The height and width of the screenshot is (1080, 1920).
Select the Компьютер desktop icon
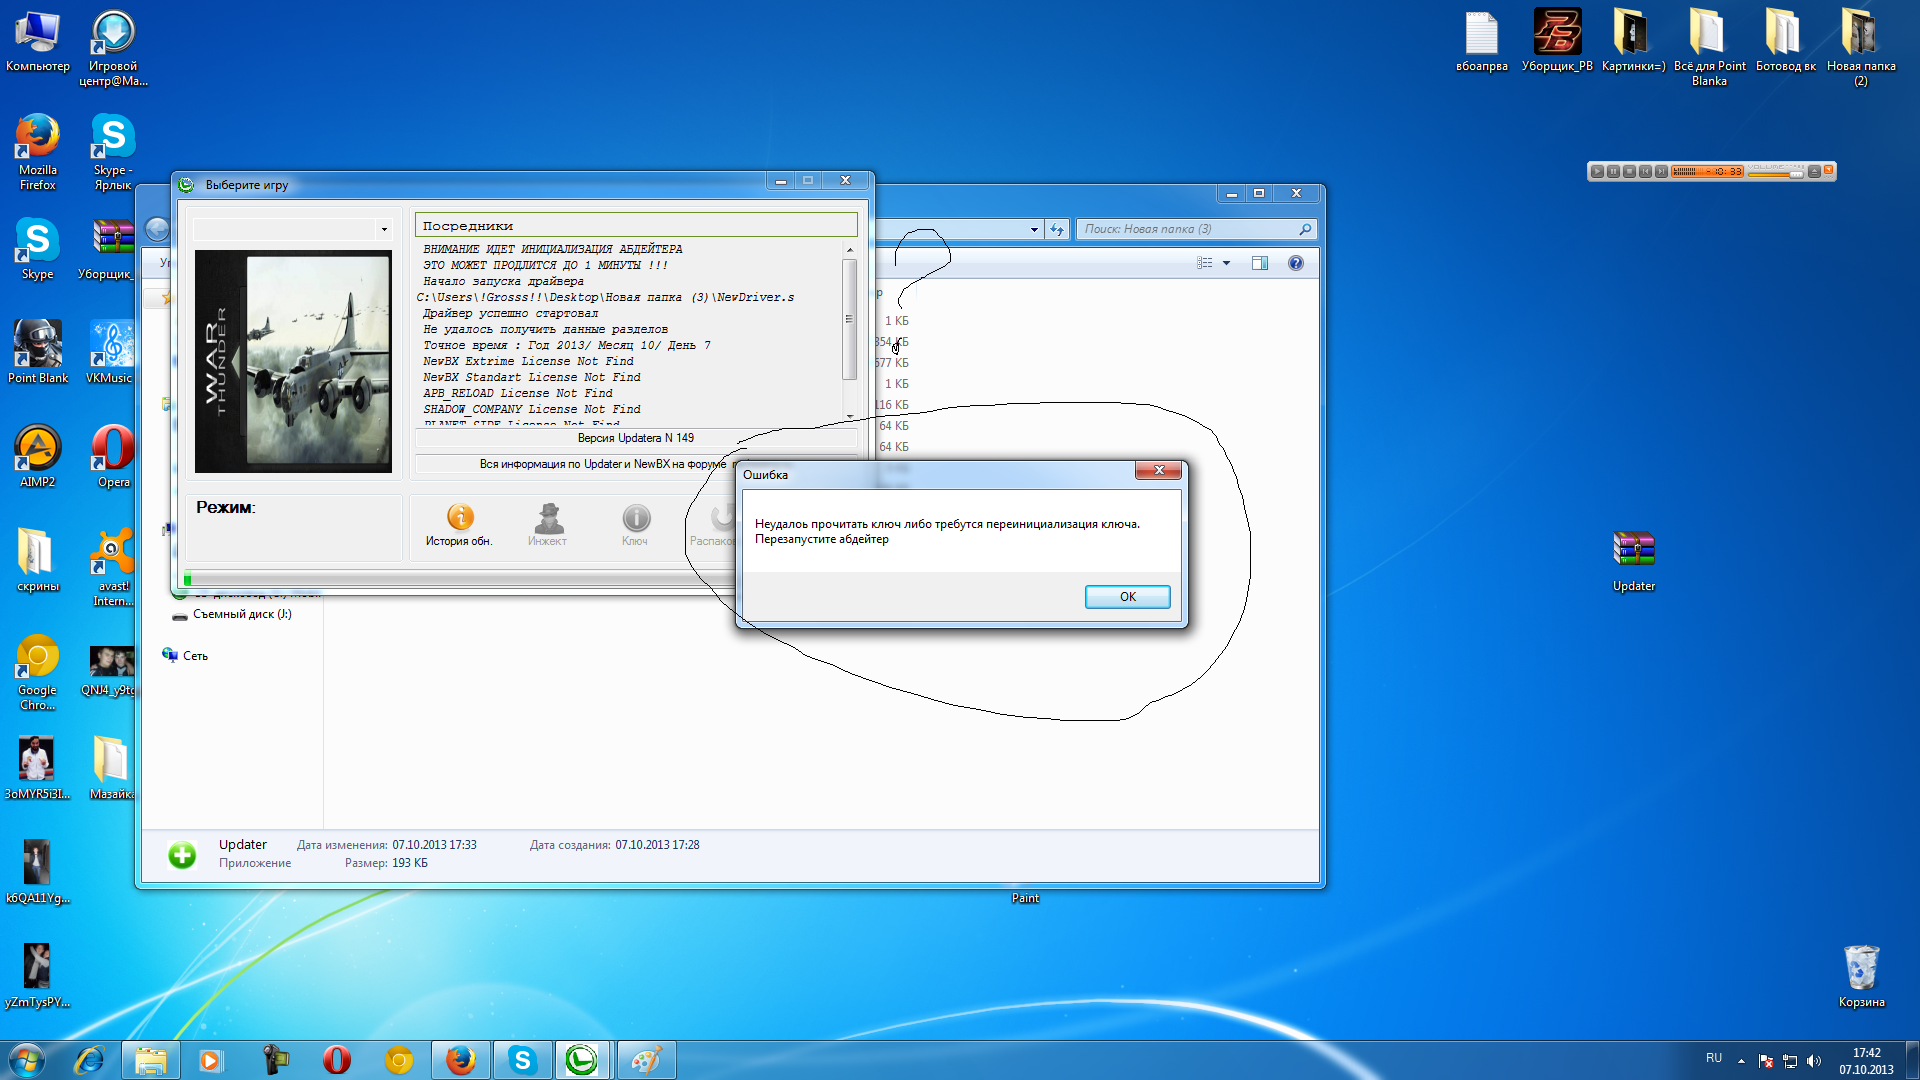(38, 42)
